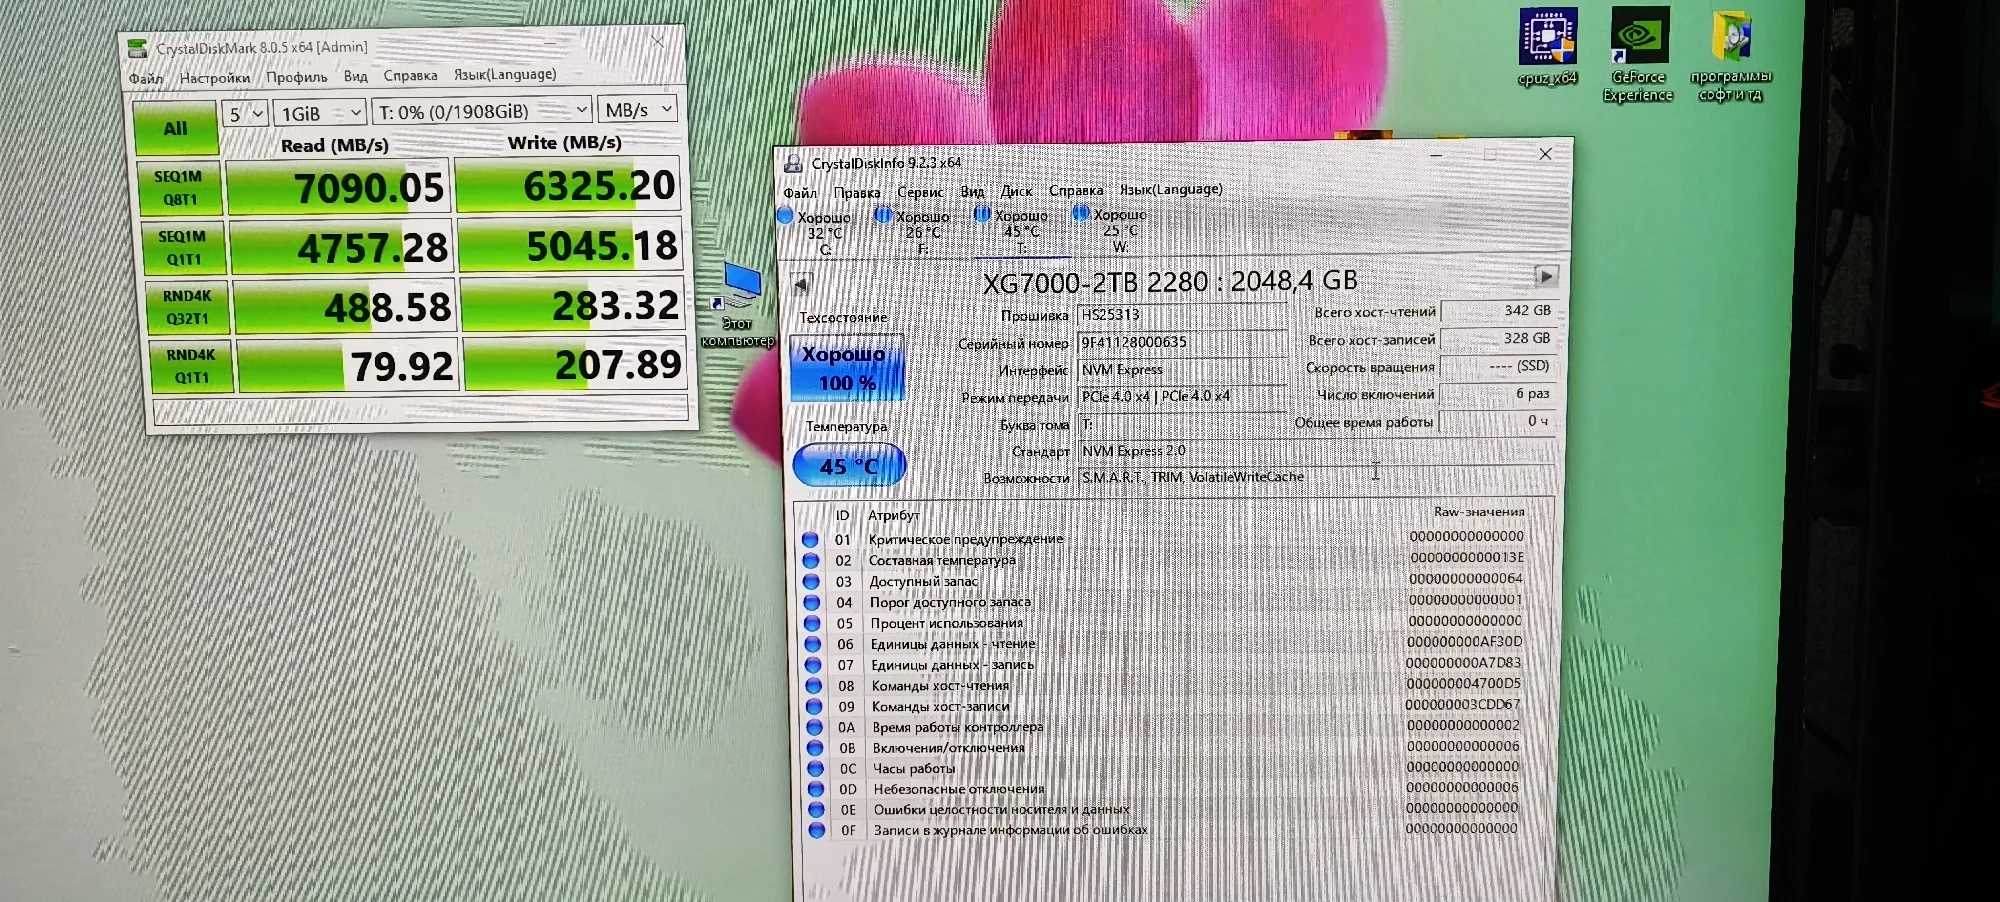The height and width of the screenshot is (902, 2000).
Task: Open the 'программы софт и тд' desktop folder
Action: pyautogui.click(x=1731, y=57)
